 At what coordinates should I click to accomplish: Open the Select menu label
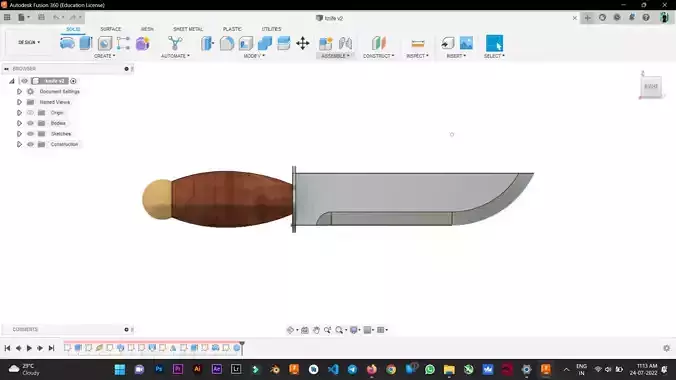[x=494, y=56]
